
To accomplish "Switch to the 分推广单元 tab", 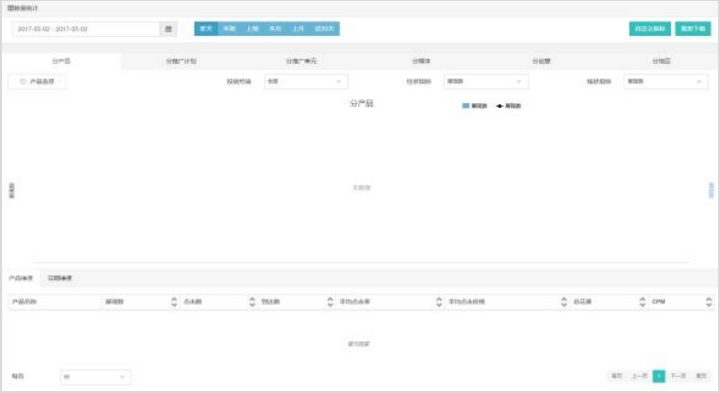I will click(301, 61).
